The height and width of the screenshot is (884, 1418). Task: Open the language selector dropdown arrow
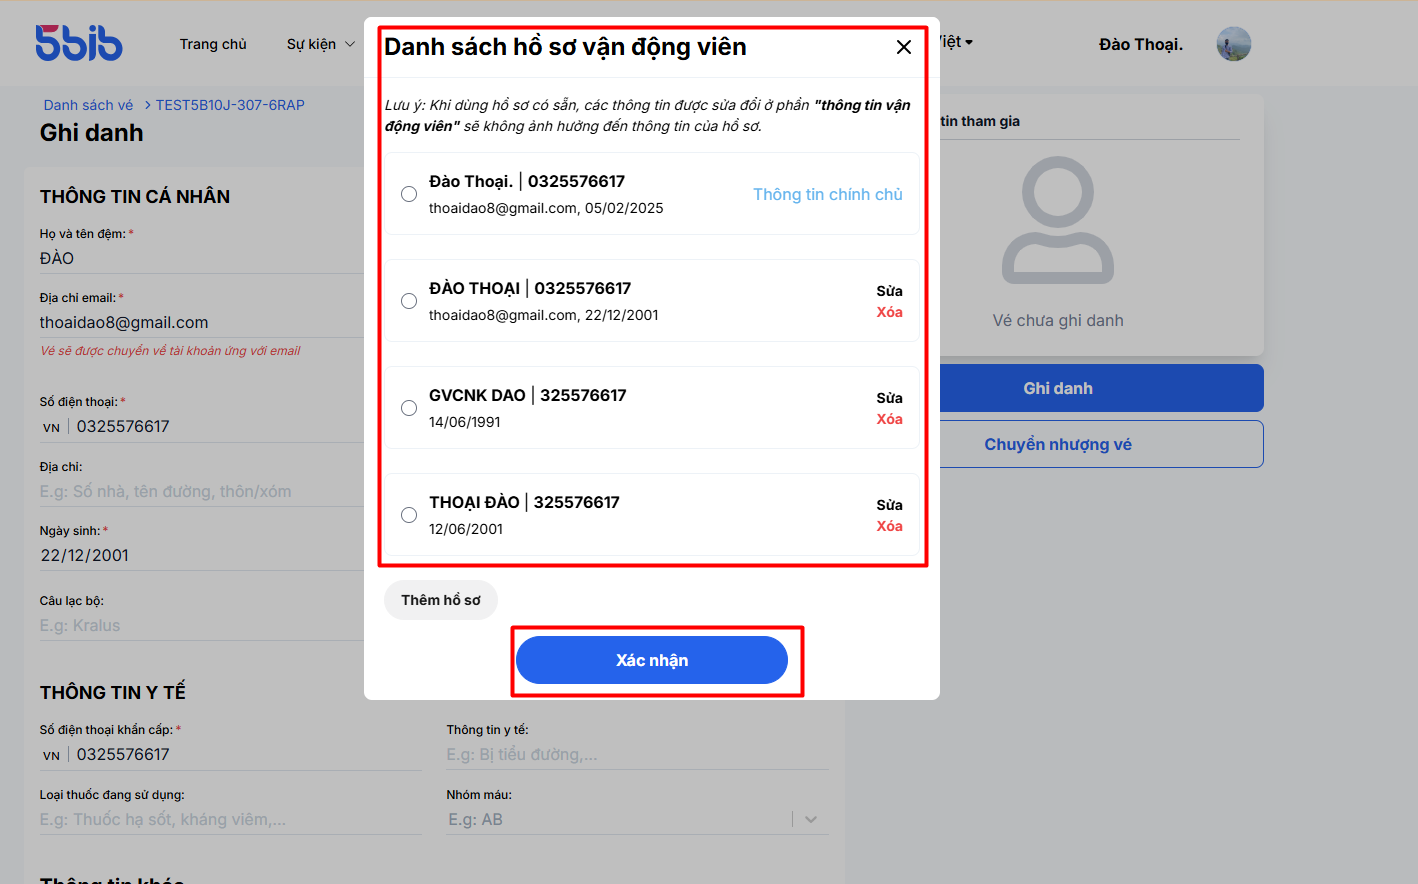(x=969, y=42)
